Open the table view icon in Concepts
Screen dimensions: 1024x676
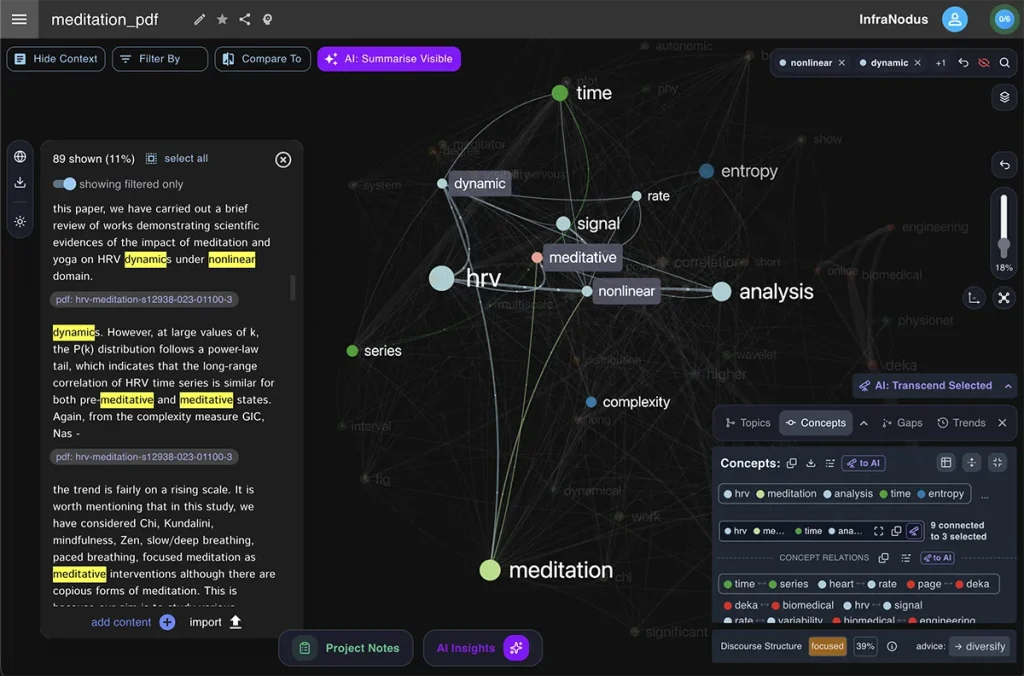946,462
